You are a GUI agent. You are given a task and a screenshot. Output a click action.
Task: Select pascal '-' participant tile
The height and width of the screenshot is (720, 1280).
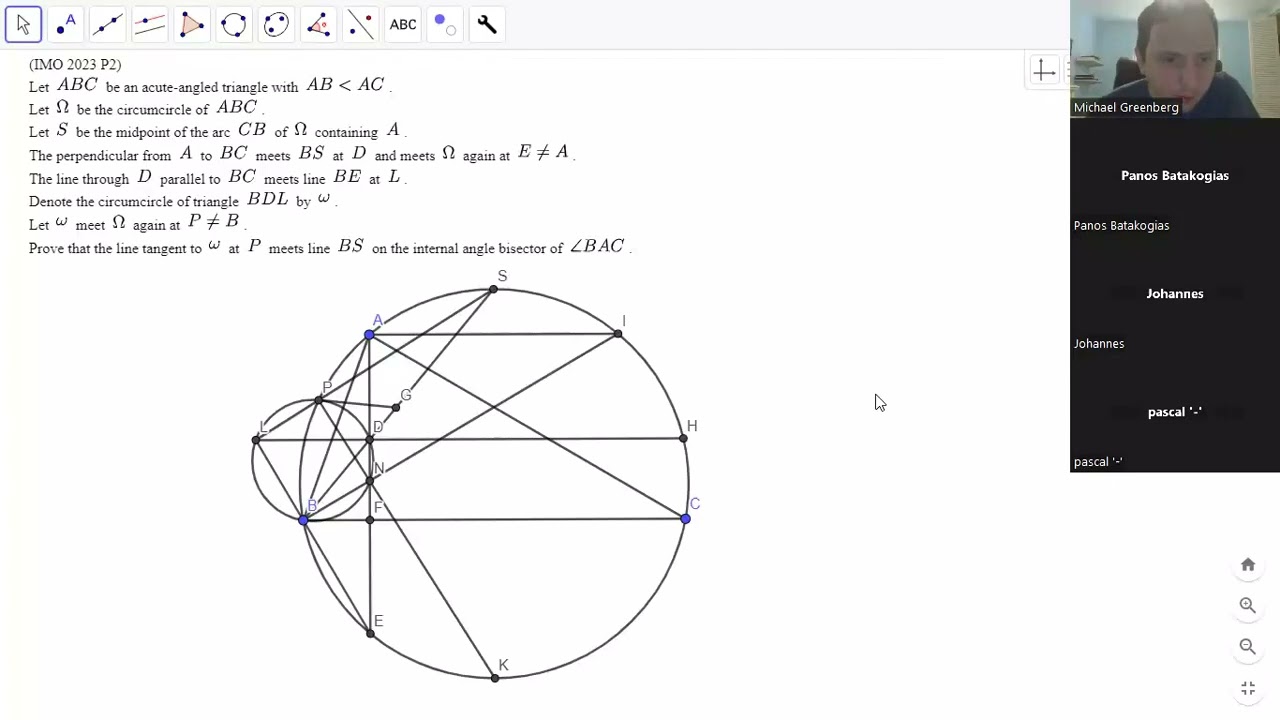point(1175,412)
